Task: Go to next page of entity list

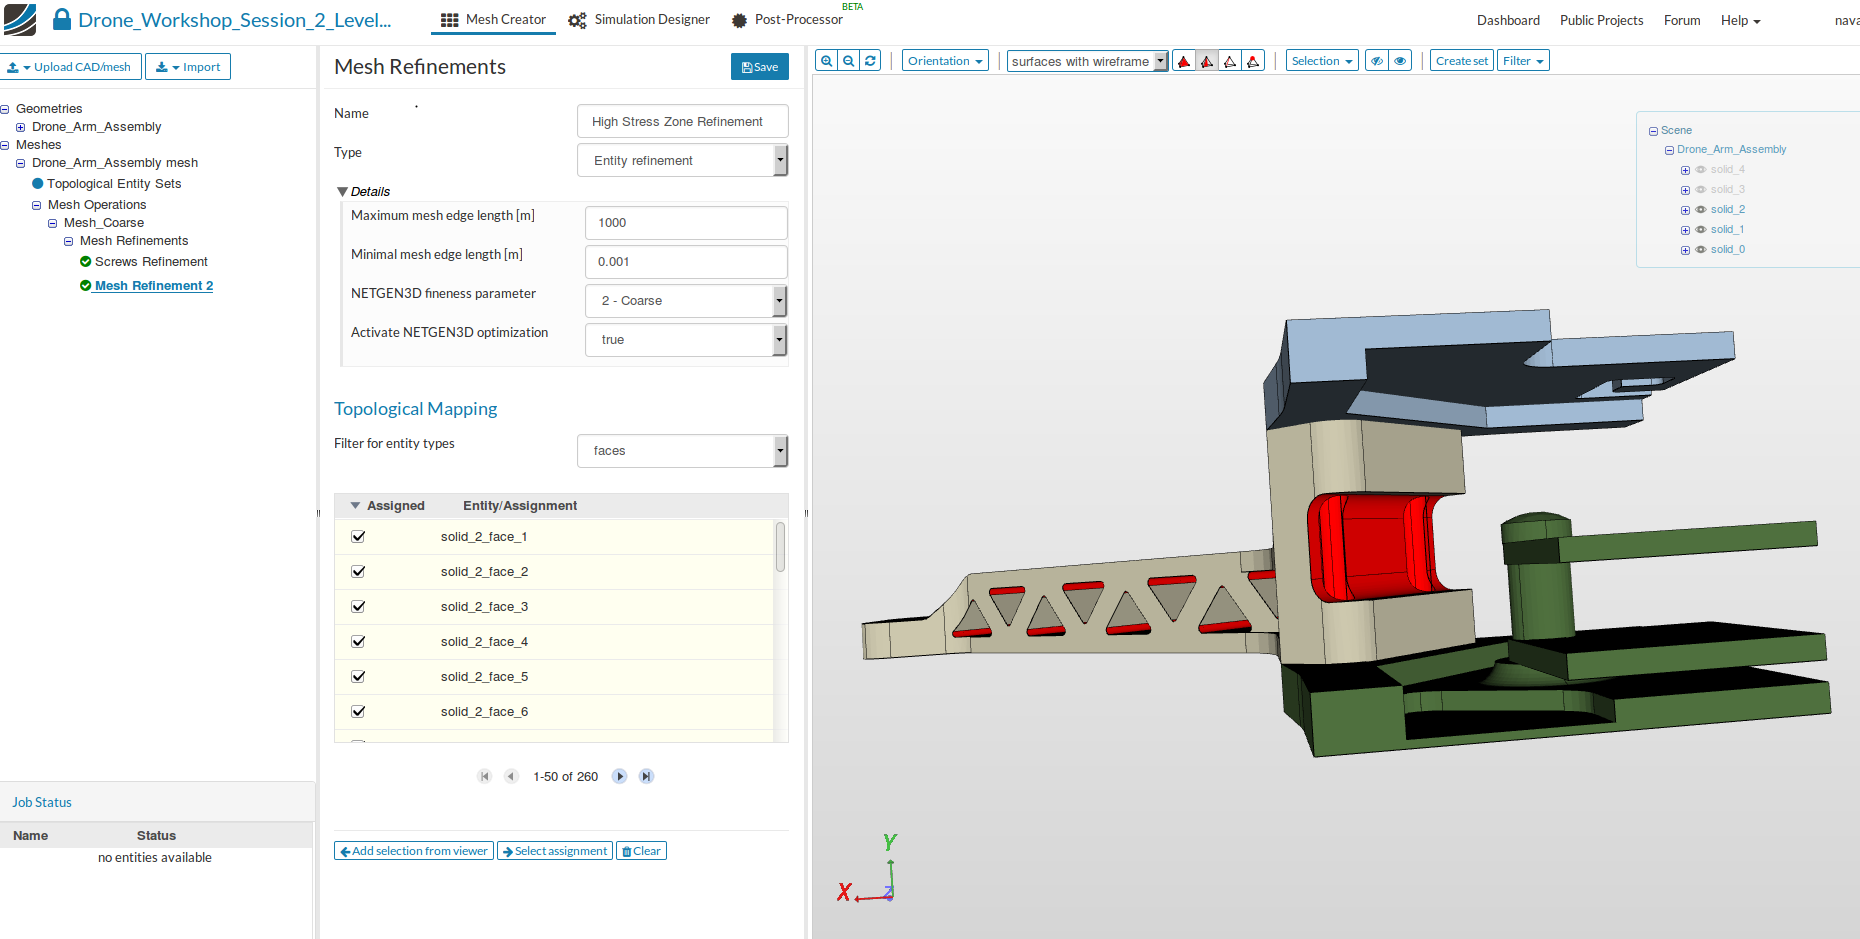Action: pos(619,777)
